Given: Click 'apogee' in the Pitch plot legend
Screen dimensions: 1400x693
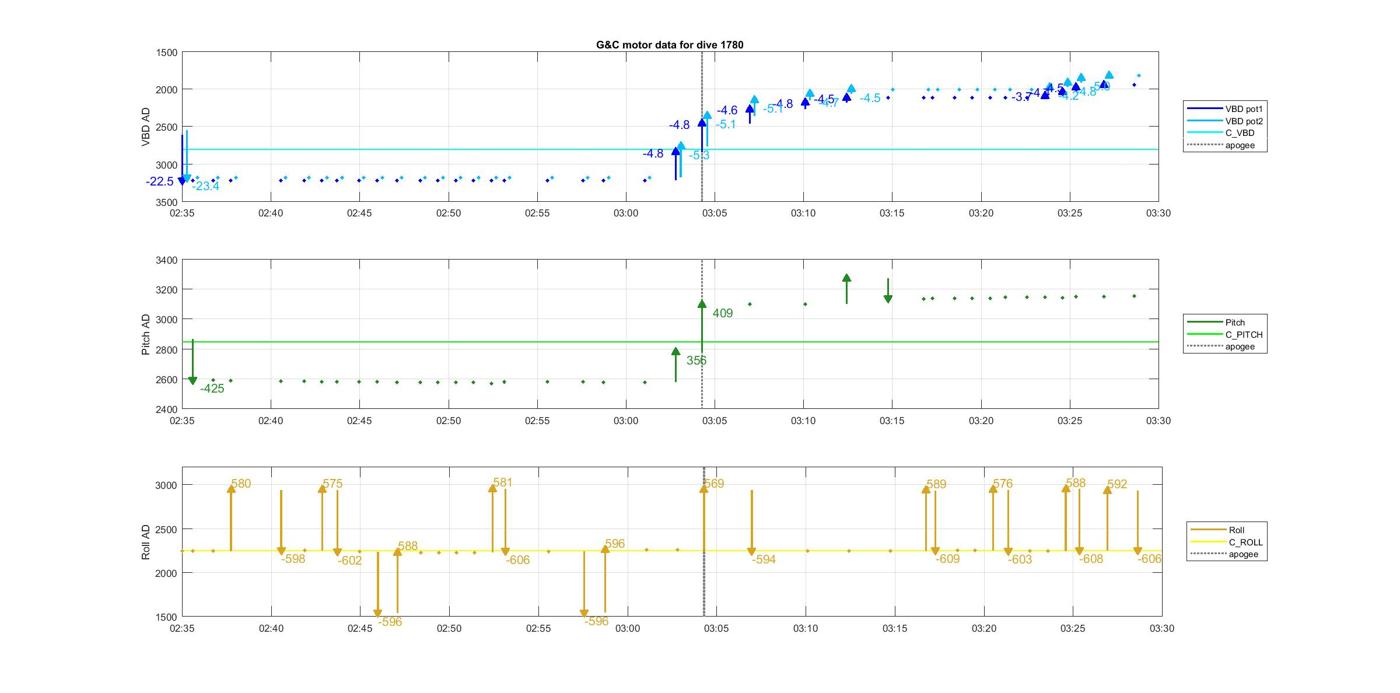Looking at the screenshot, I should 1240,347.
